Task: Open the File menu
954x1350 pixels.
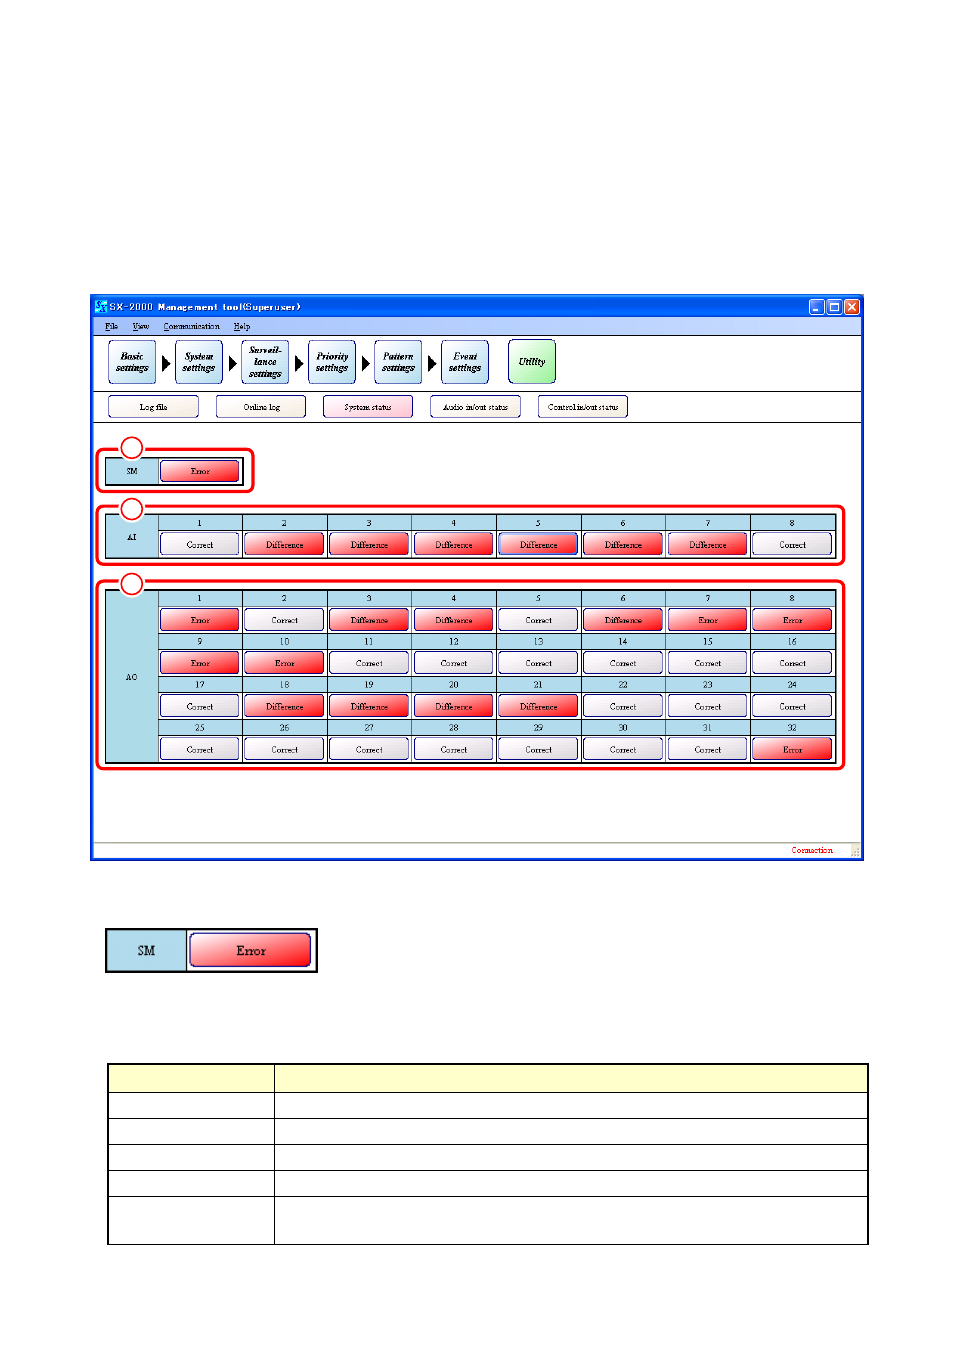Action: 111,326
